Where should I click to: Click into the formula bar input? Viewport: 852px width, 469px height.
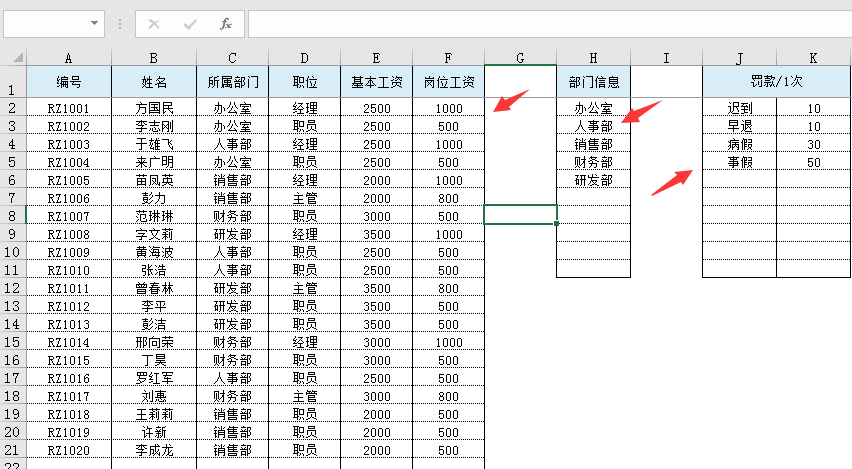(550, 24)
